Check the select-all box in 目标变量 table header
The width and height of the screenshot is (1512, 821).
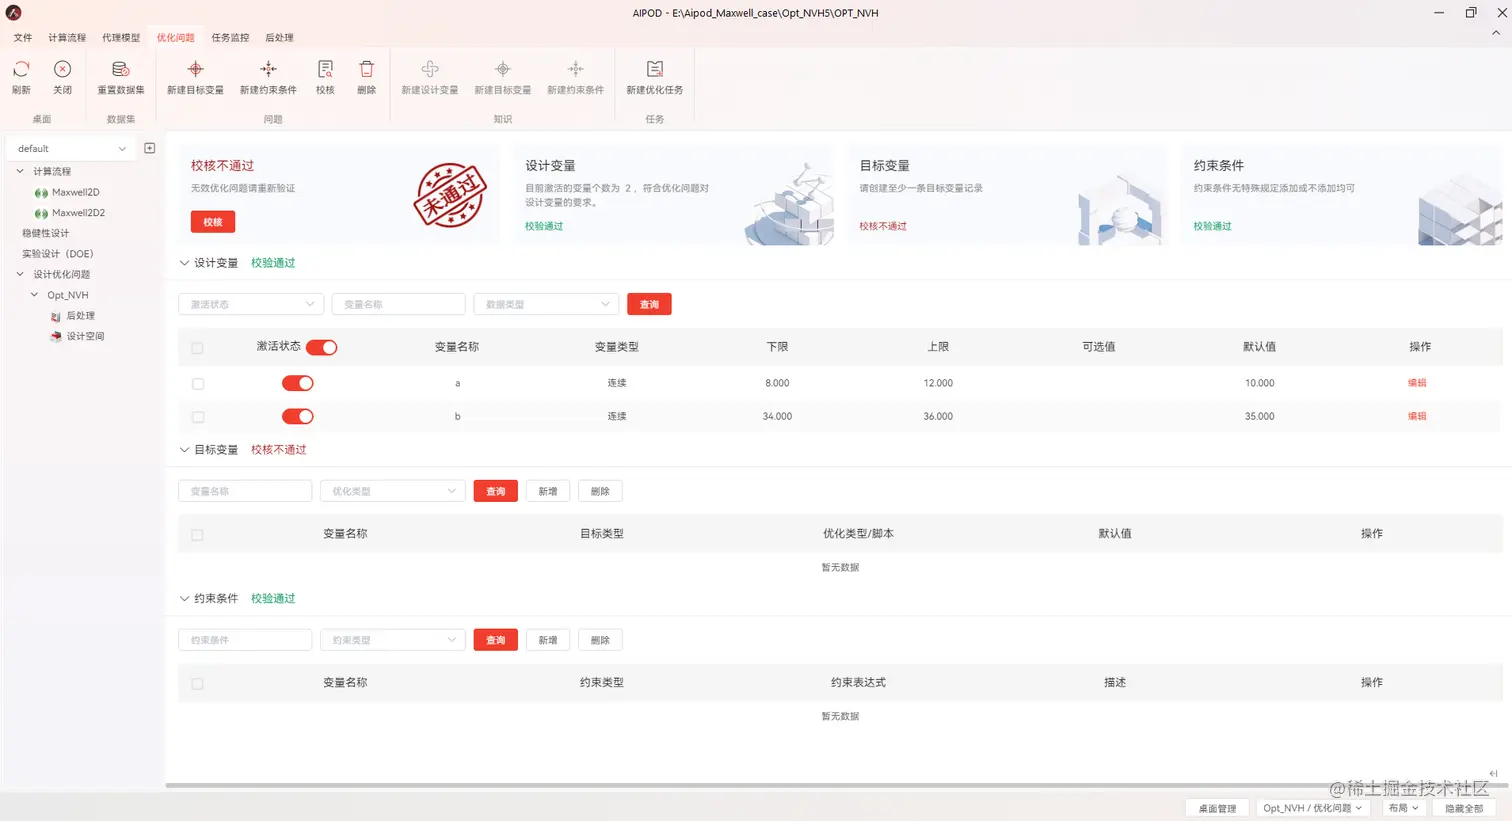(x=197, y=535)
